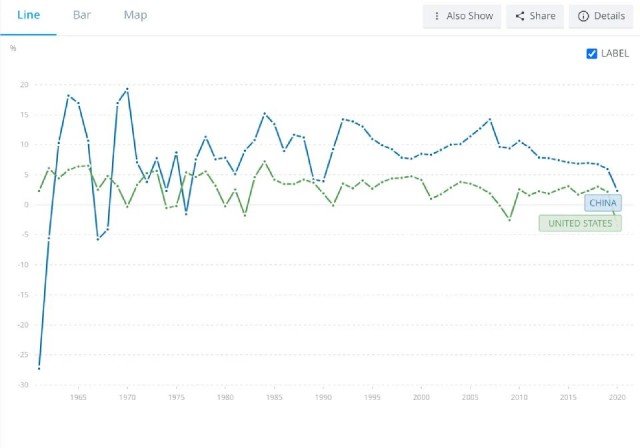Click China's lowest data point near -27

(39, 368)
